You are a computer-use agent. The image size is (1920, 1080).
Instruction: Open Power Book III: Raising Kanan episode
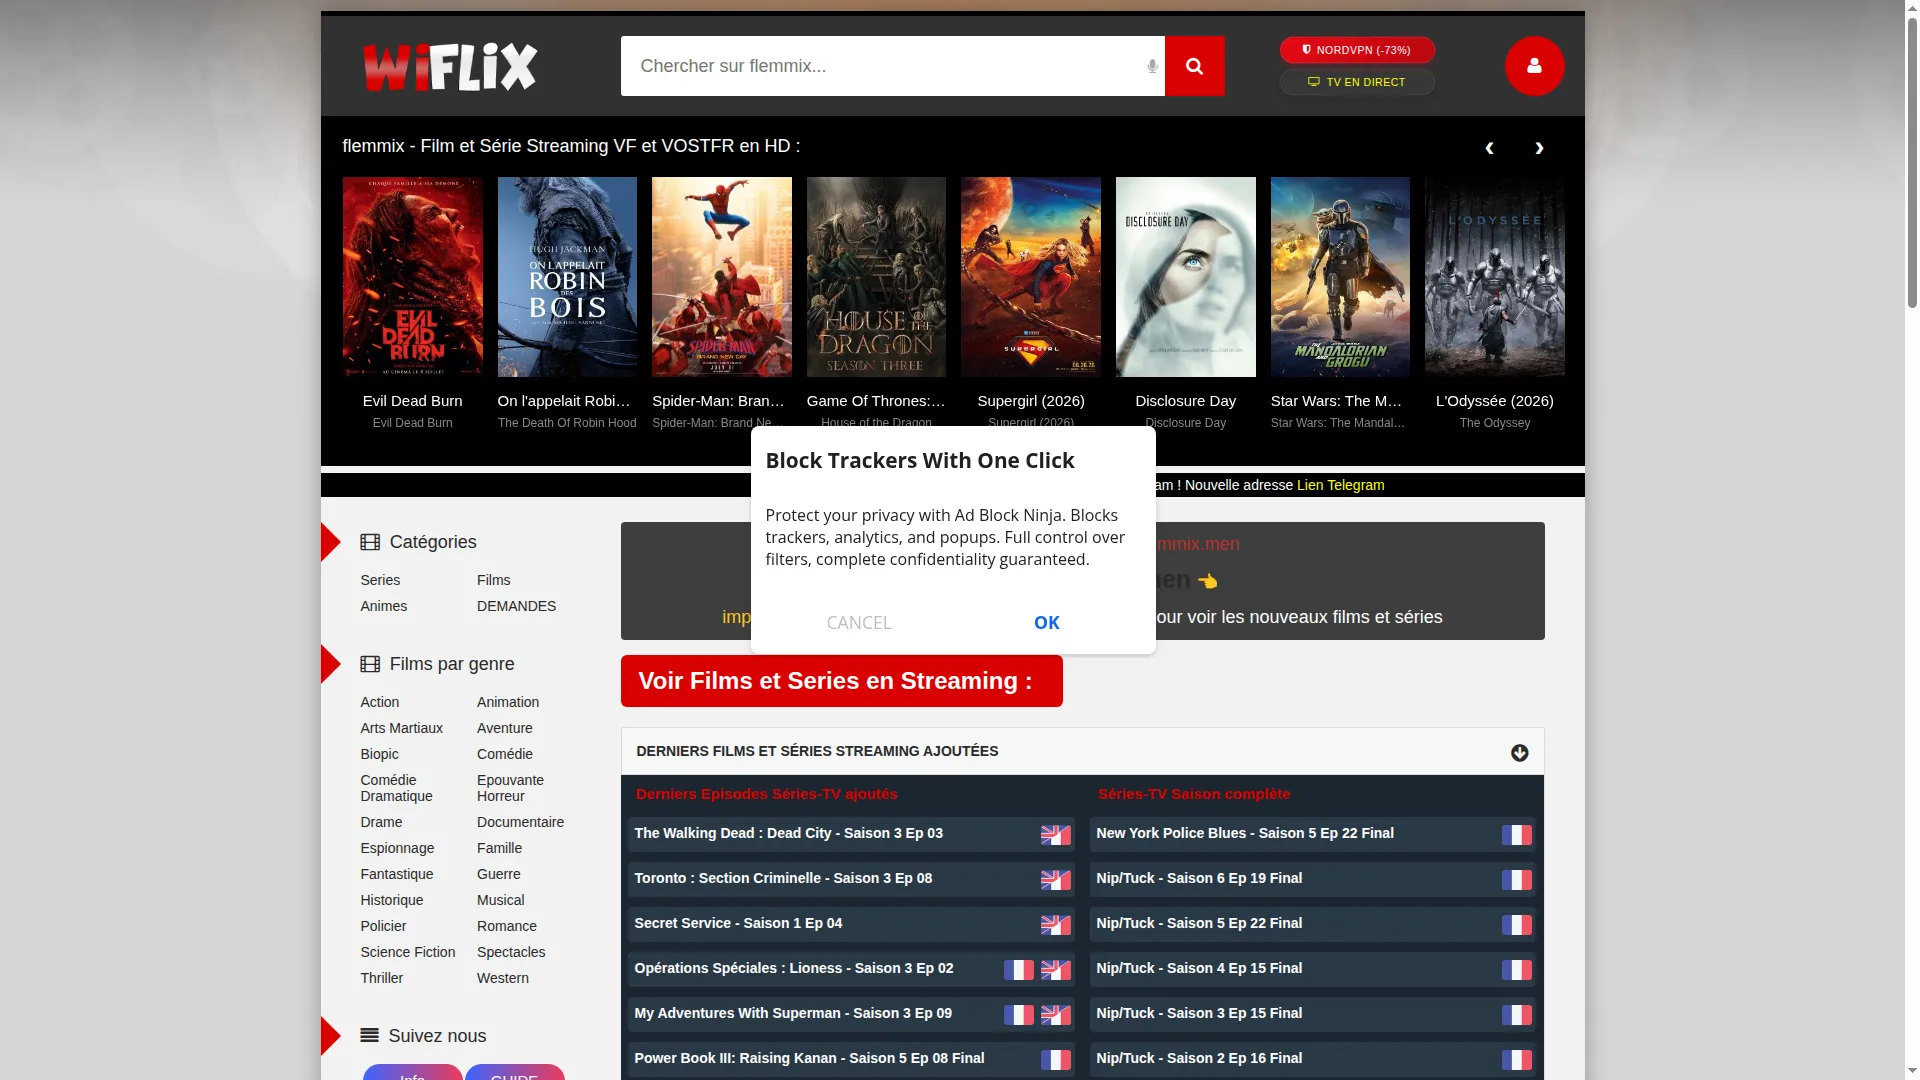[x=852, y=1059]
